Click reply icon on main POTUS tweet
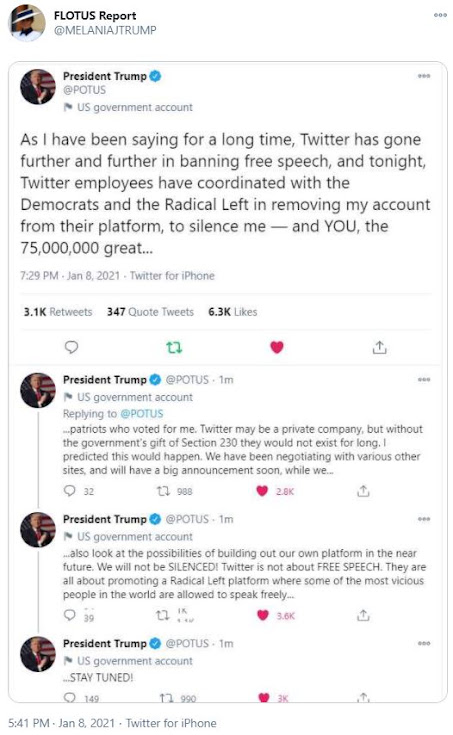Viewport: 453px width, 735px height. pyautogui.click(x=71, y=347)
